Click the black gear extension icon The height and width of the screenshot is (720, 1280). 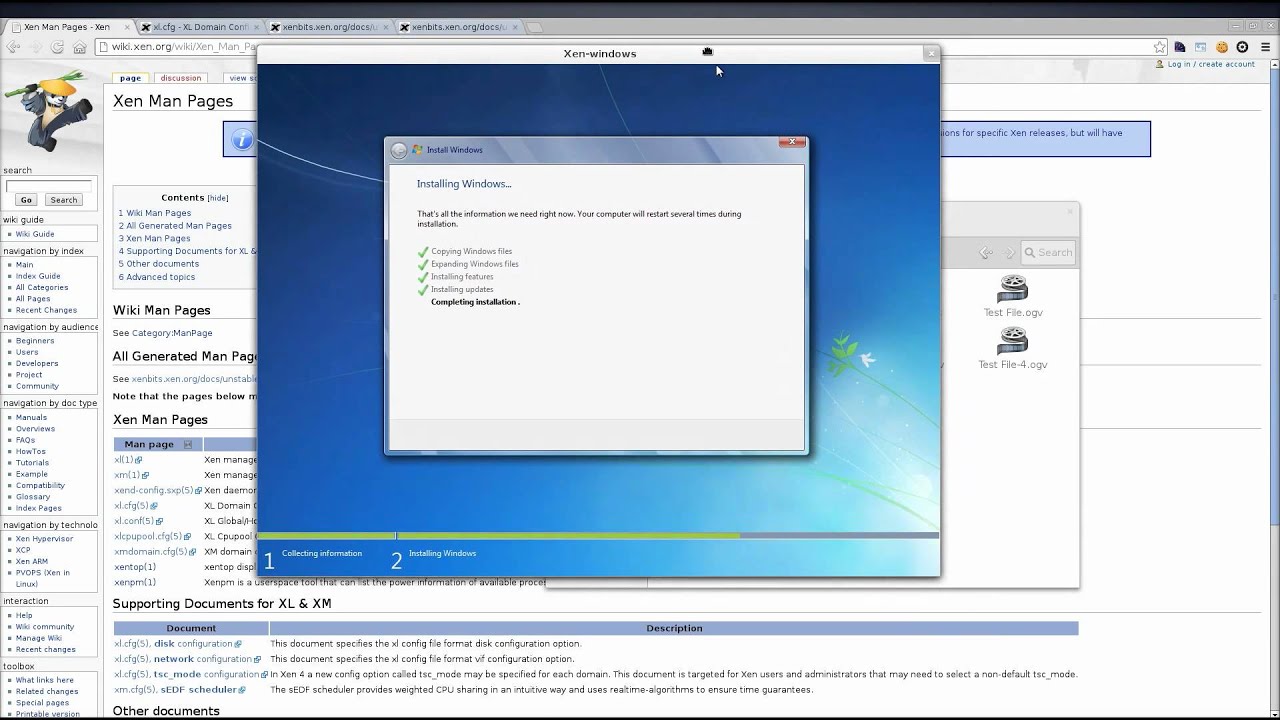pos(1243,47)
